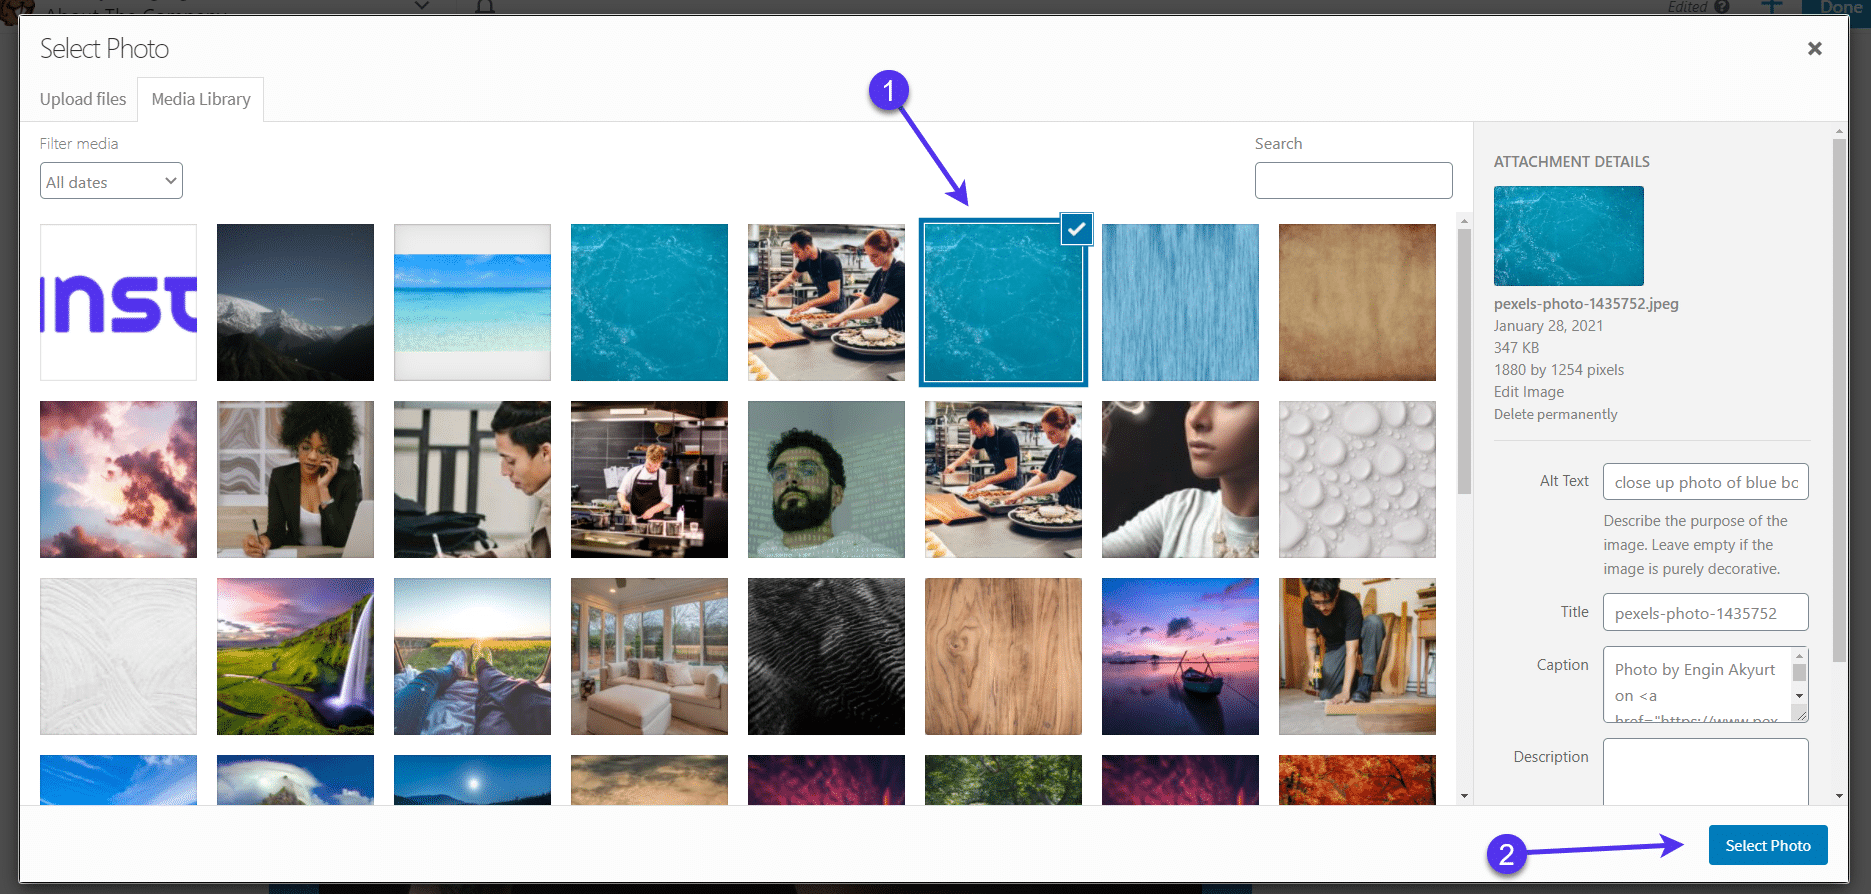Click the Select Photo button
This screenshot has width=1871, height=894.
click(1767, 845)
